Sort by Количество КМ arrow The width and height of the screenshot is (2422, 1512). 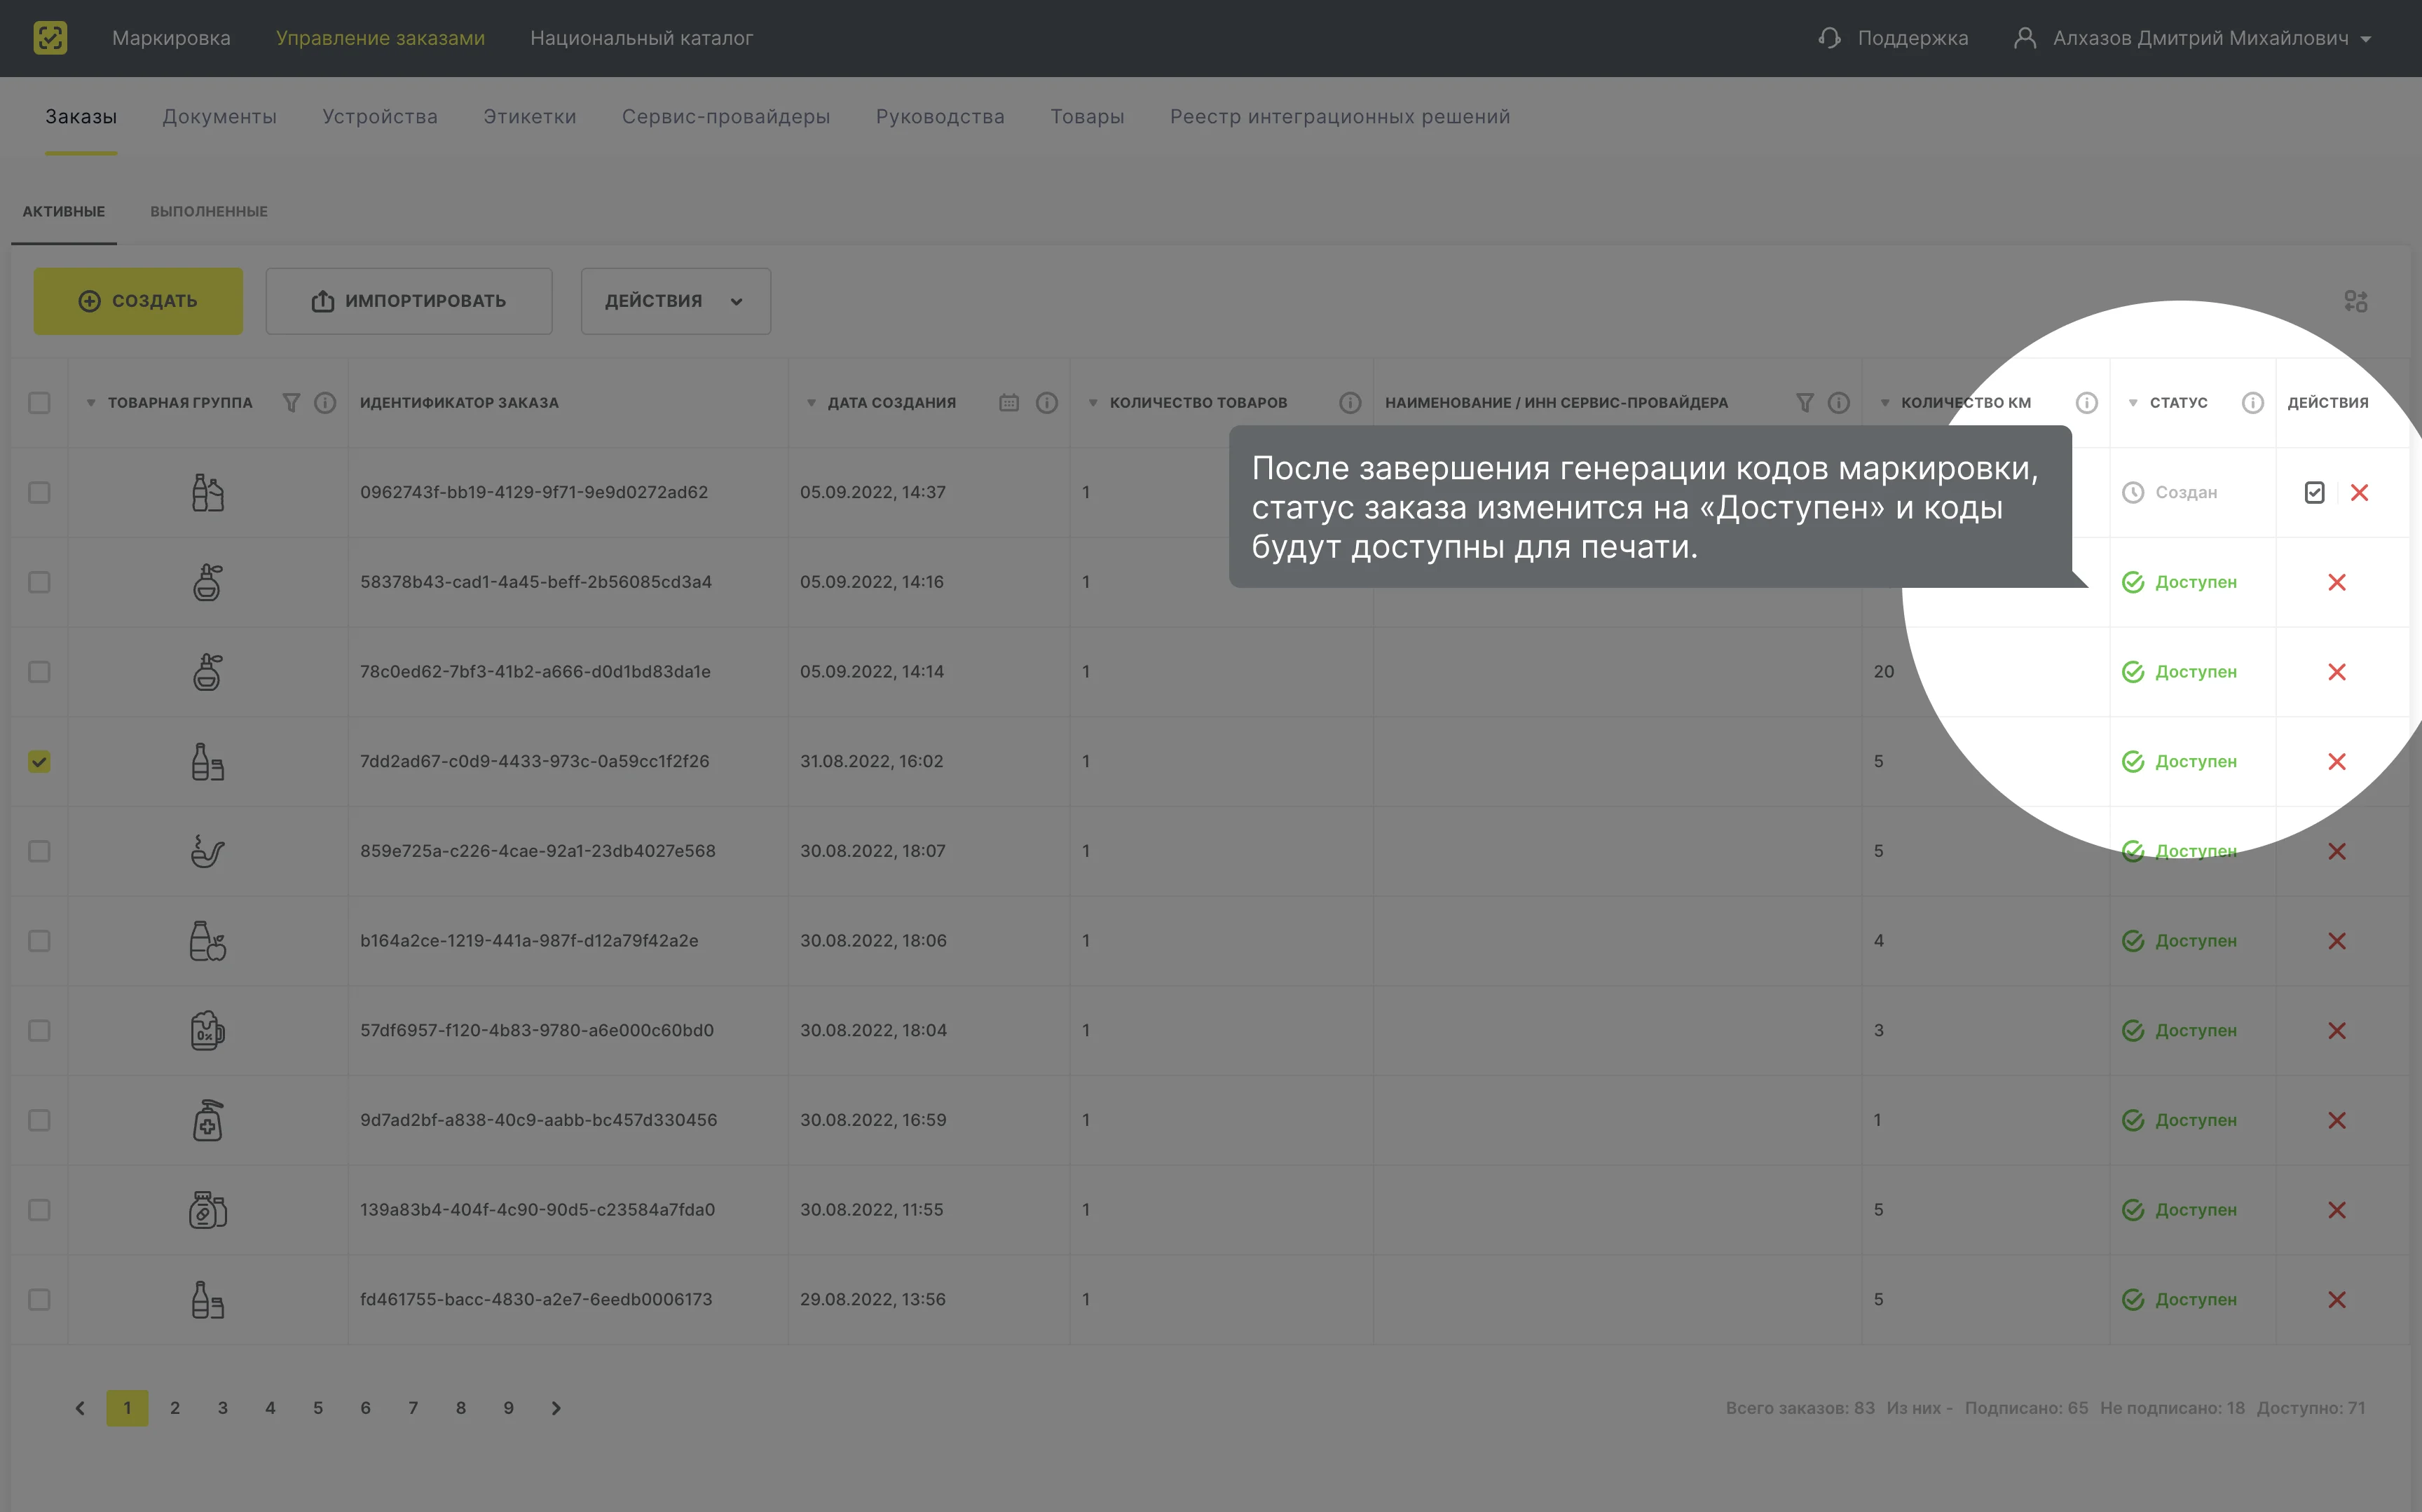[1885, 403]
